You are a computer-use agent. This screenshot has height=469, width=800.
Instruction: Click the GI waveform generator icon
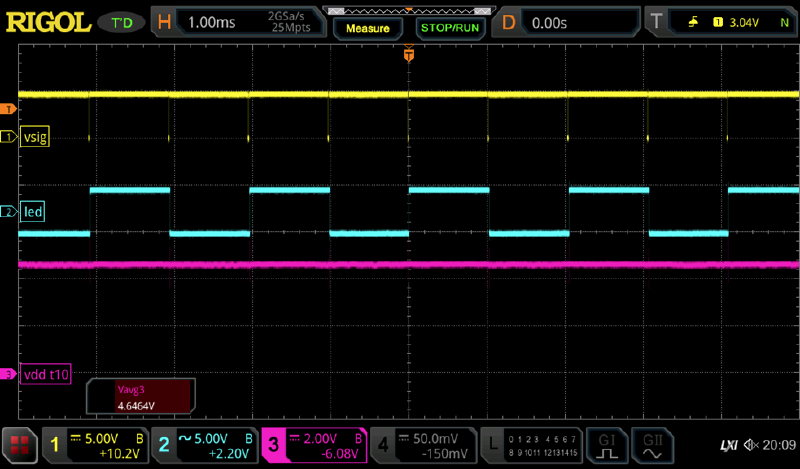(607, 443)
